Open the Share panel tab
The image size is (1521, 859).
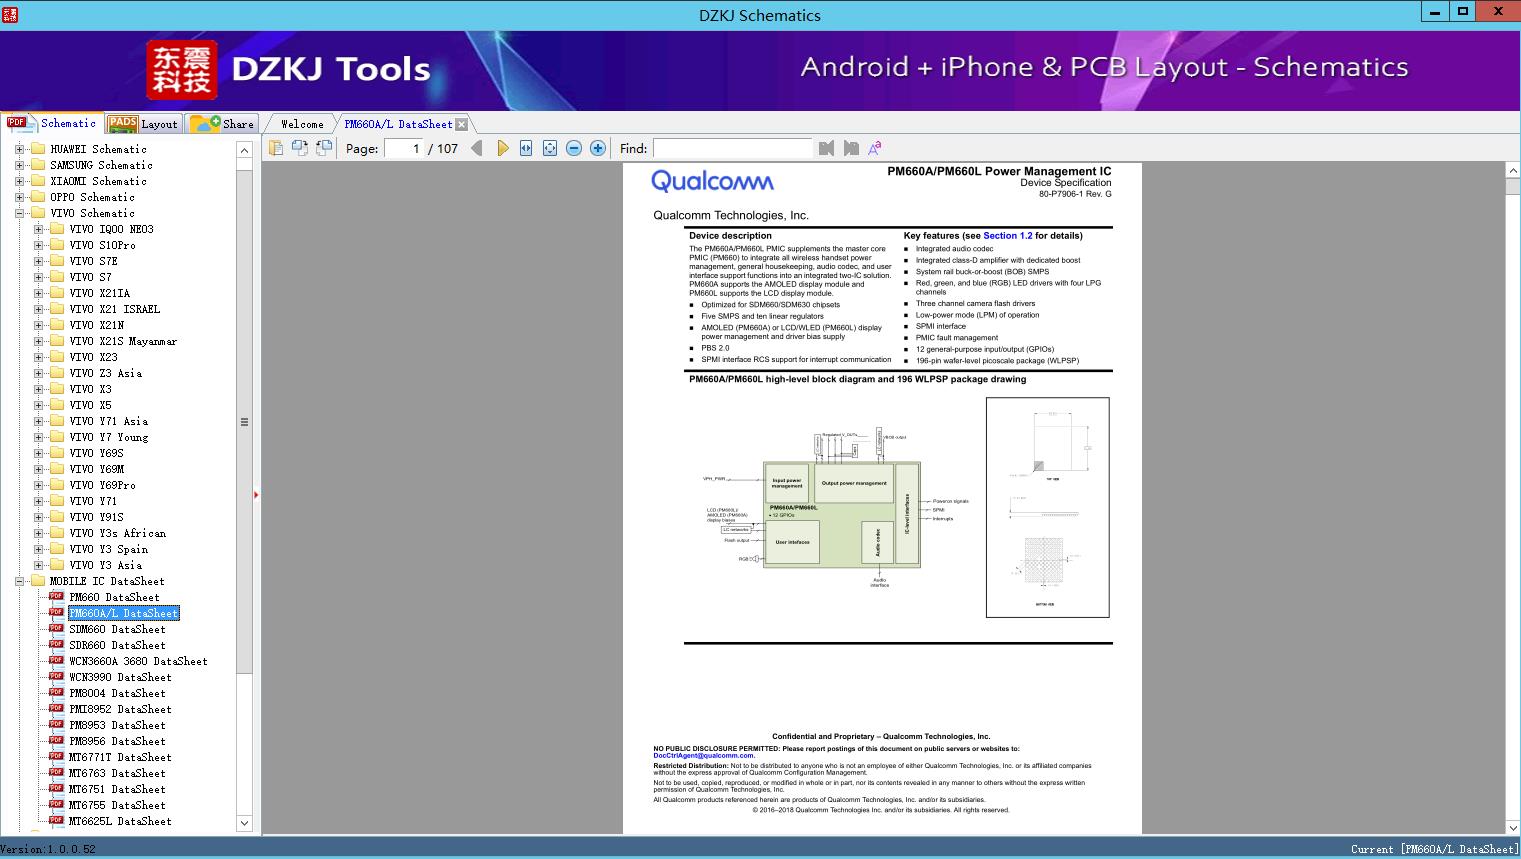[x=222, y=124]
